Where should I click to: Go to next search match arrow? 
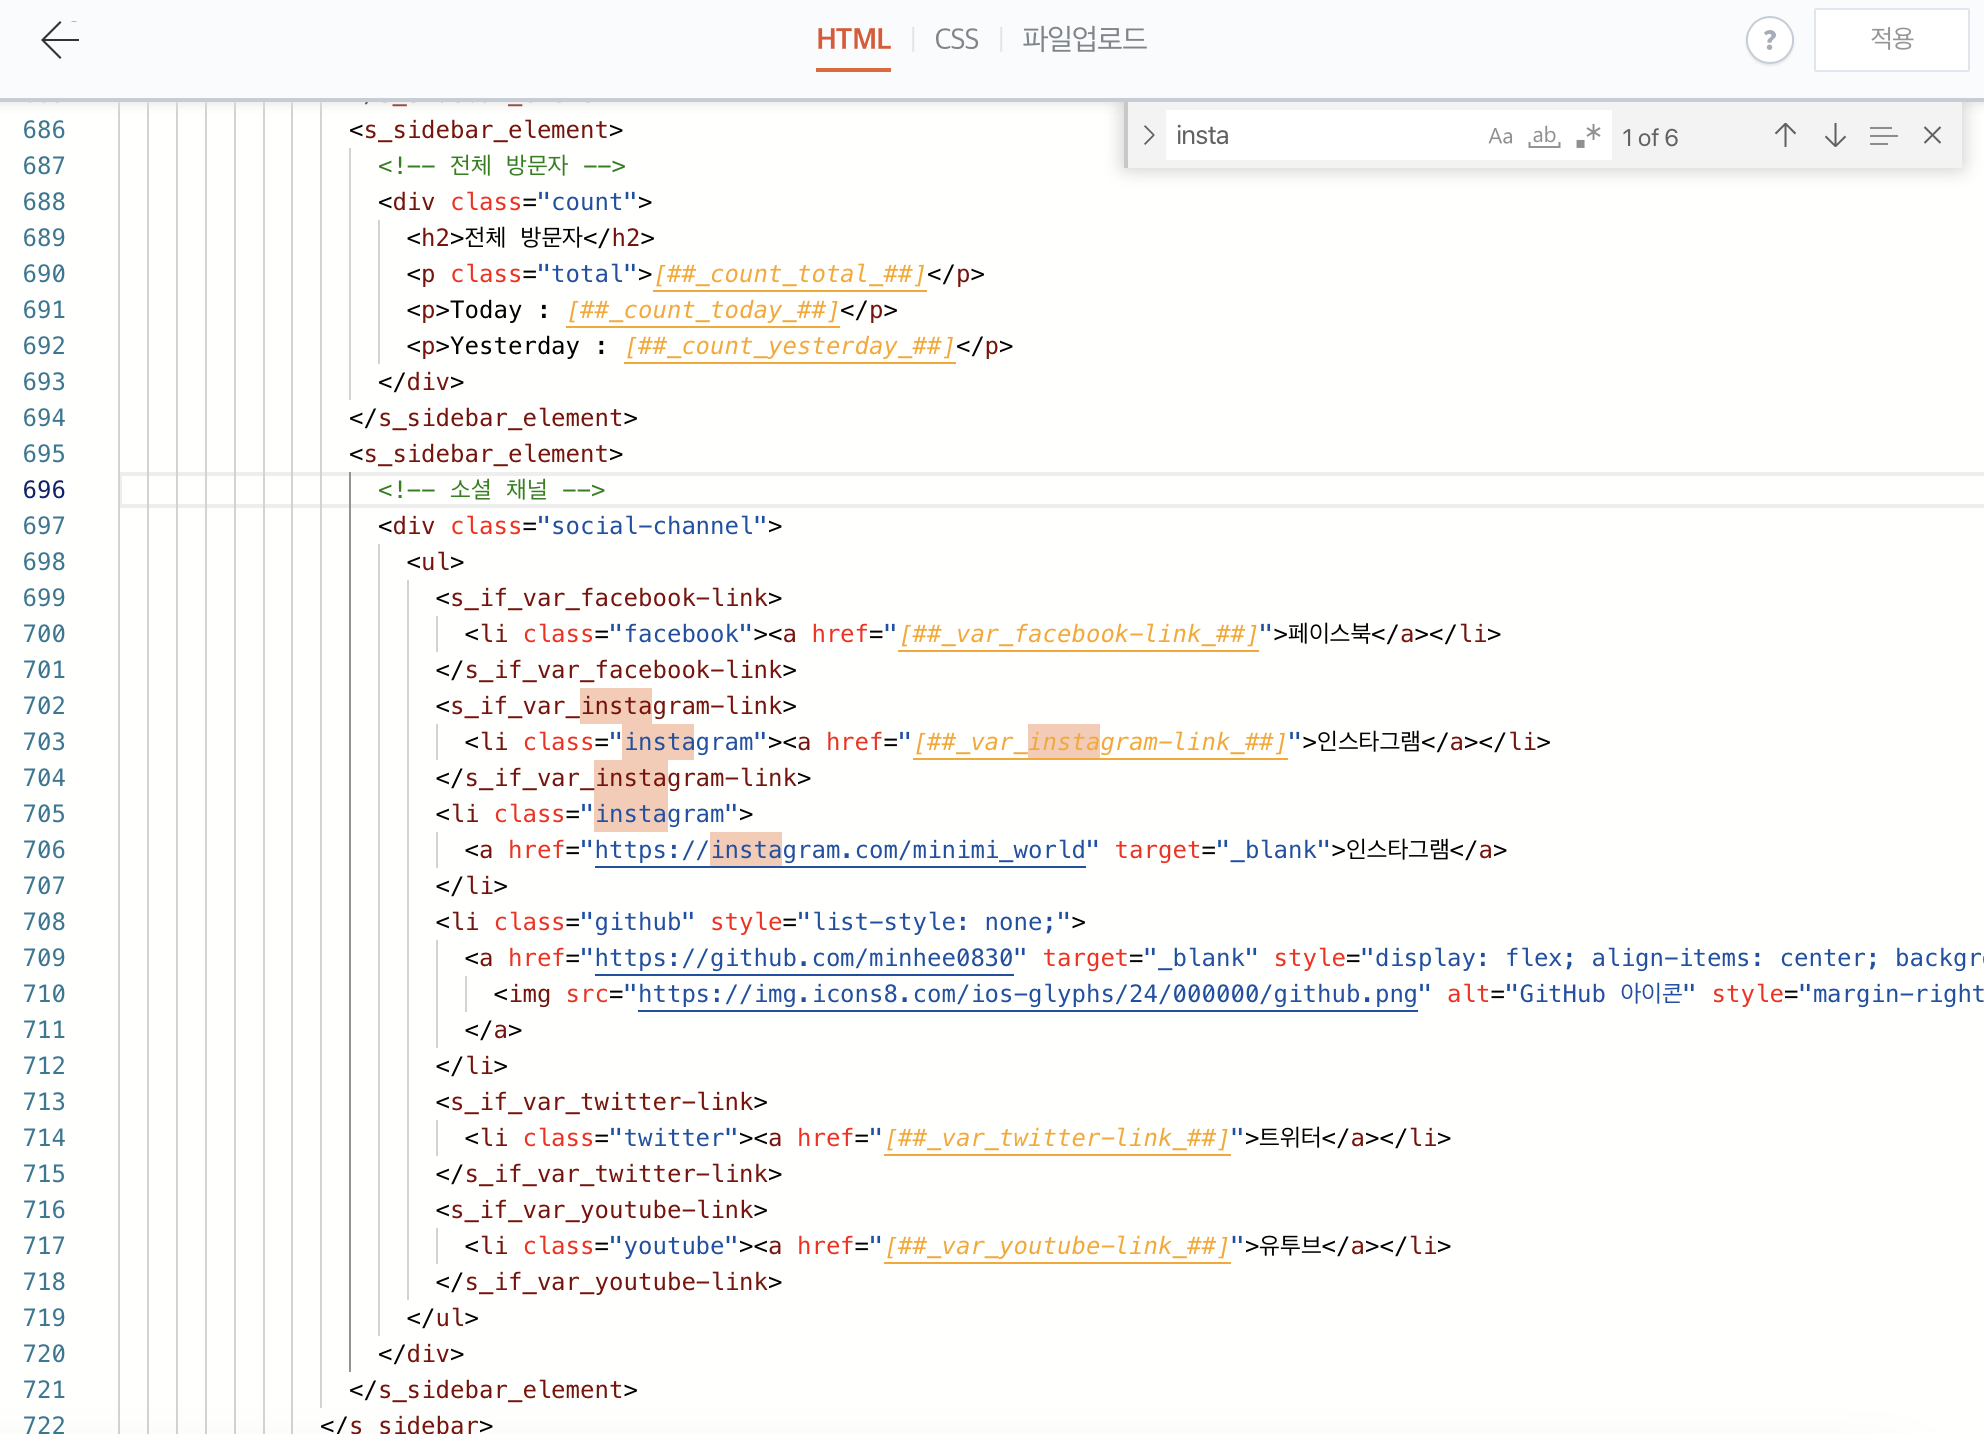click(x=1835, y=136)
